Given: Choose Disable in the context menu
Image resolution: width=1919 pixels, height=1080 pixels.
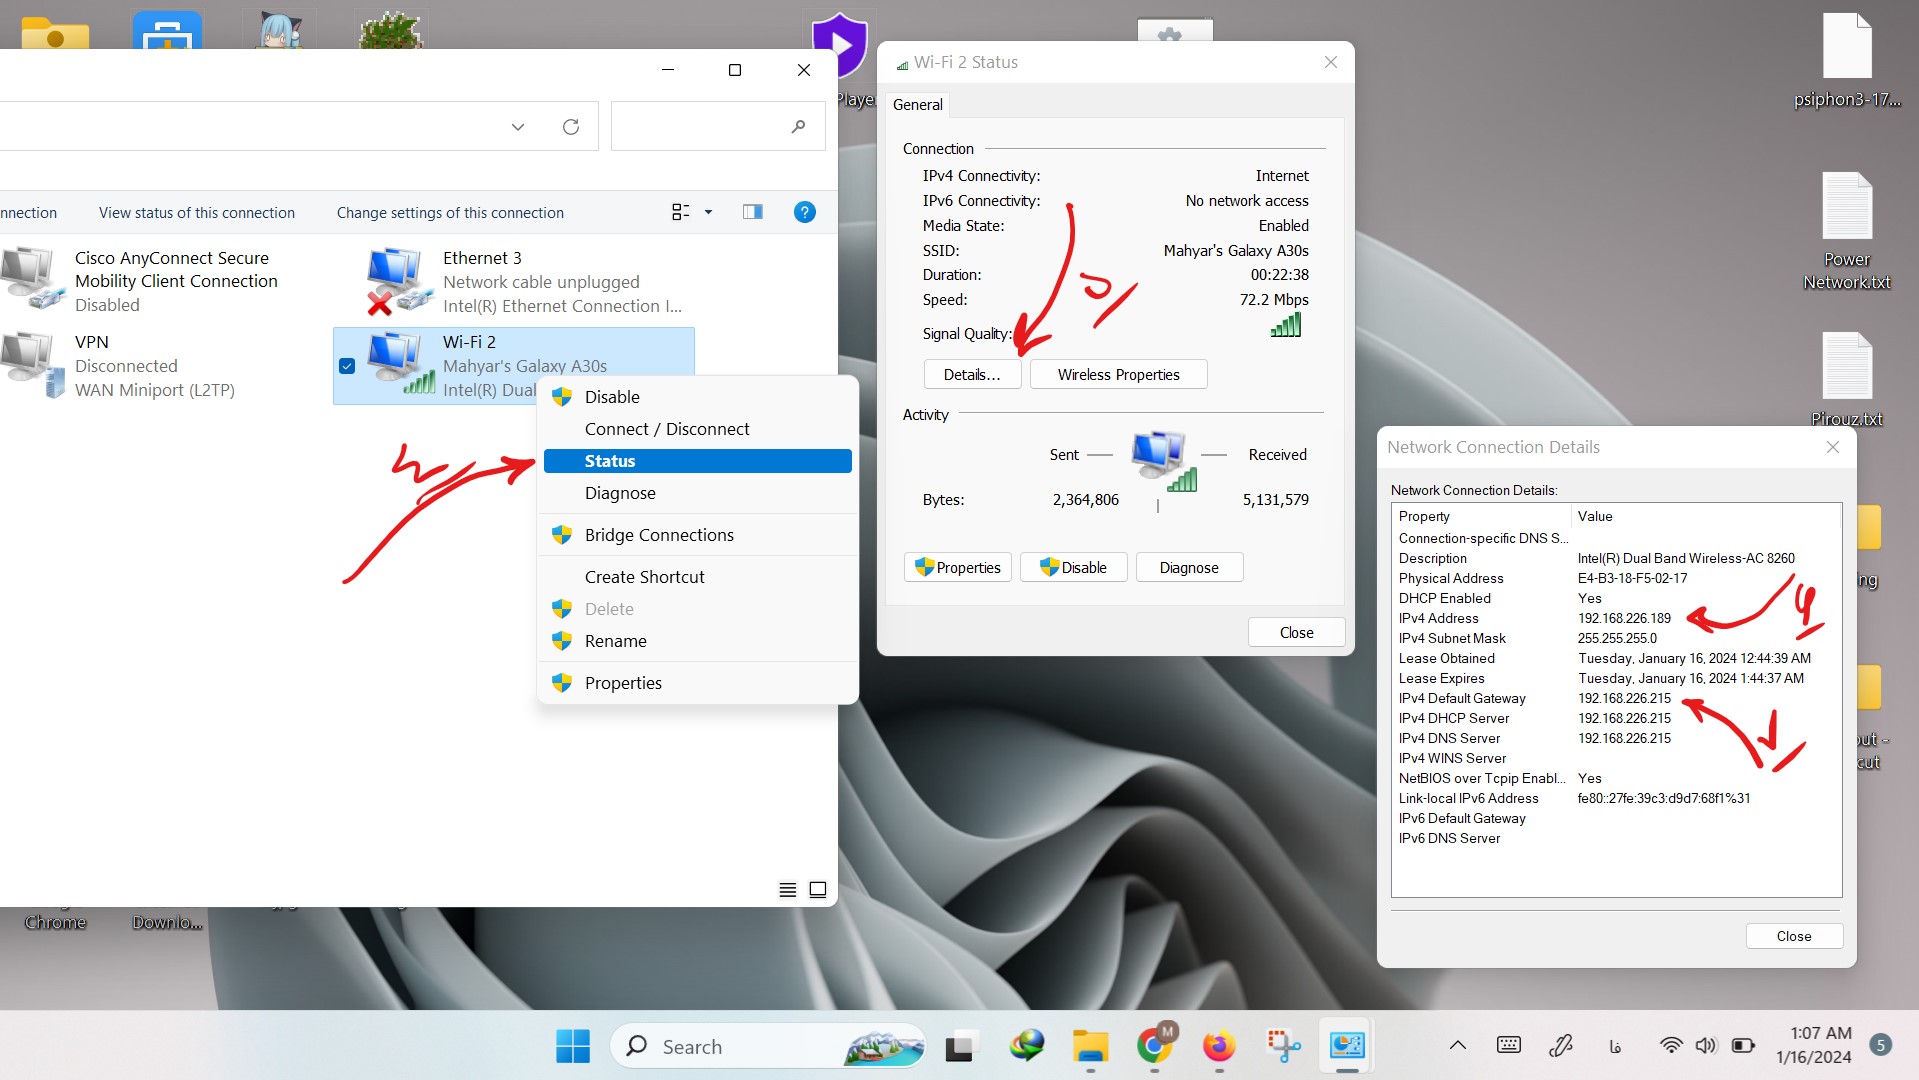Looking at the screenshot, I should point(698,397).
